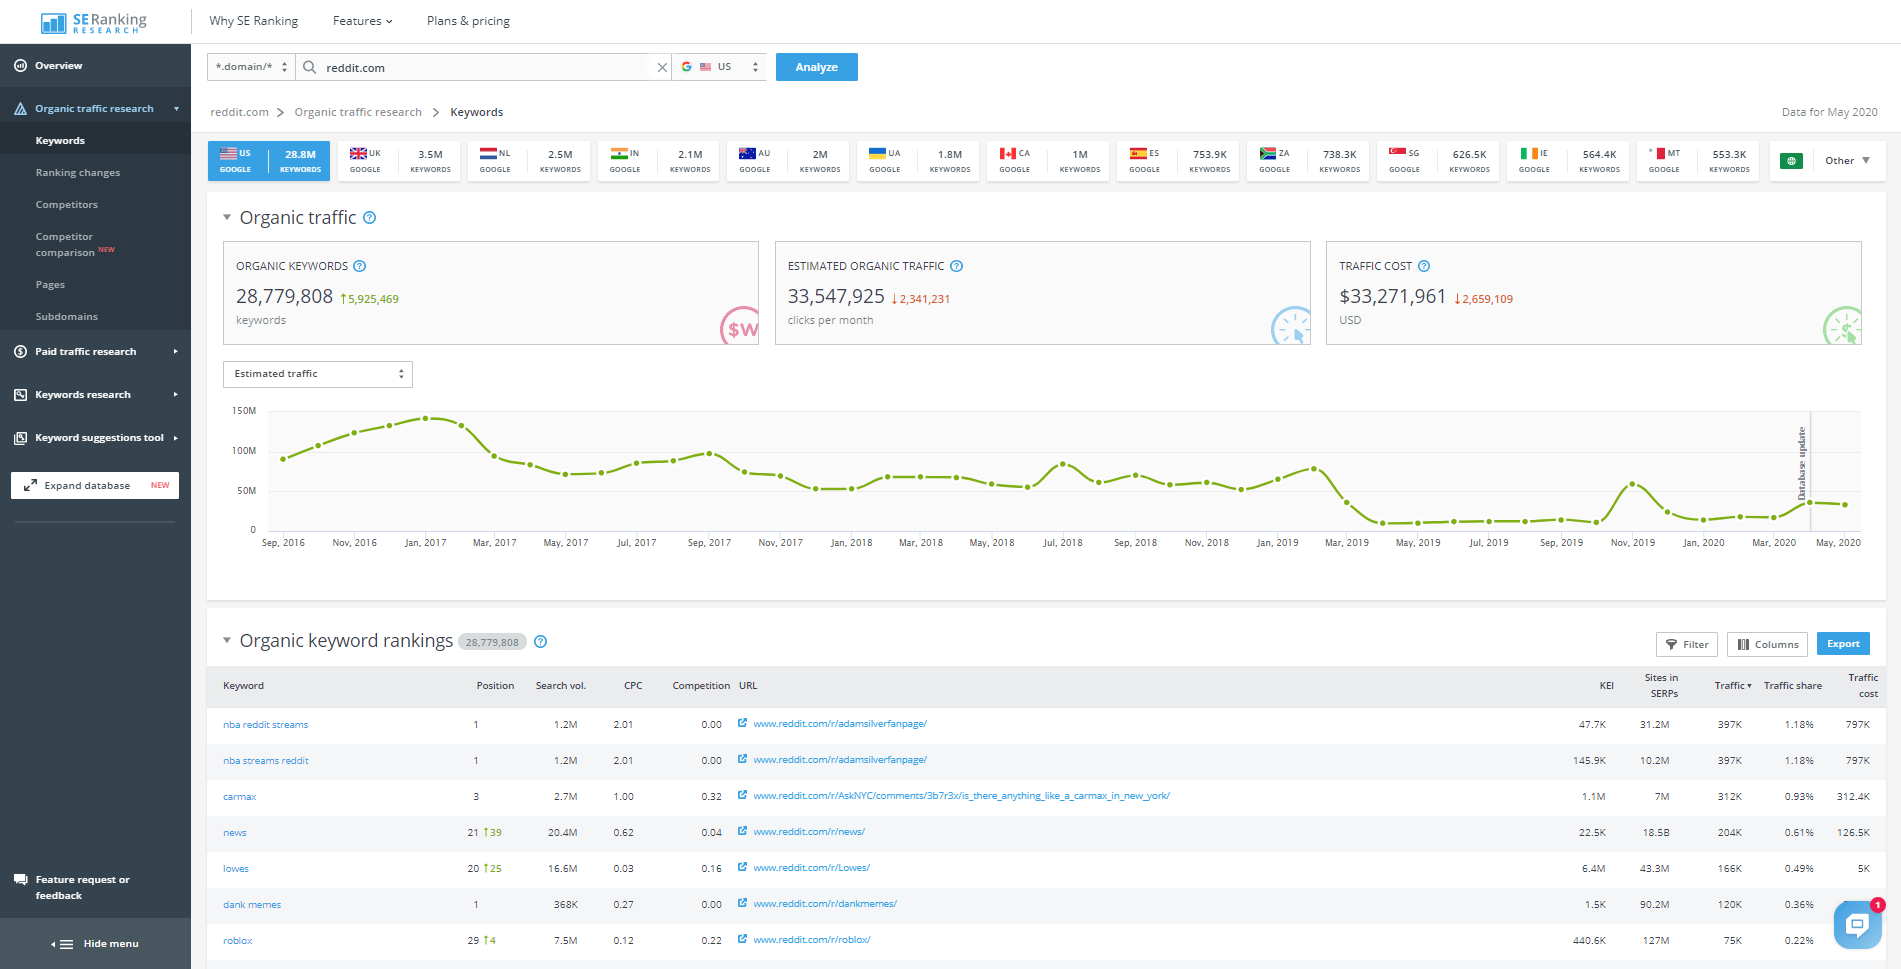Expand the Keyword suggestions tool submenu
Screen dimensions: 1901x969
[x=176, y=438]
